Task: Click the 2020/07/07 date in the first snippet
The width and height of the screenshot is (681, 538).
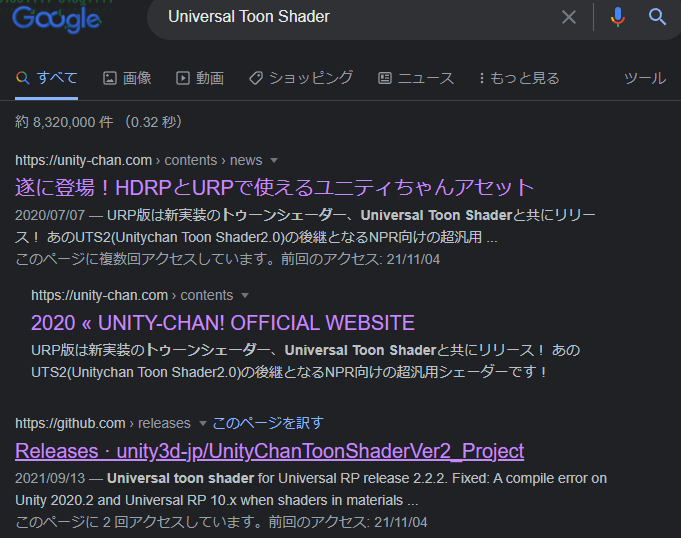Action: 50,215
